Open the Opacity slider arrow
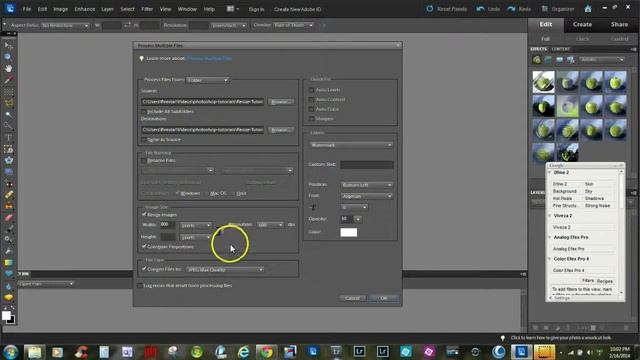640x360 pixels. (358, 219)
